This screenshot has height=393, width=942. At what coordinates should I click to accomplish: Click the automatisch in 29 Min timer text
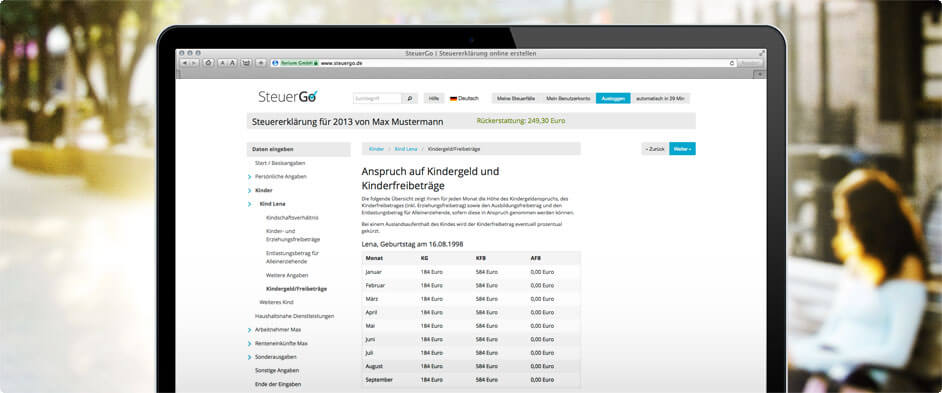pos(661,98)
